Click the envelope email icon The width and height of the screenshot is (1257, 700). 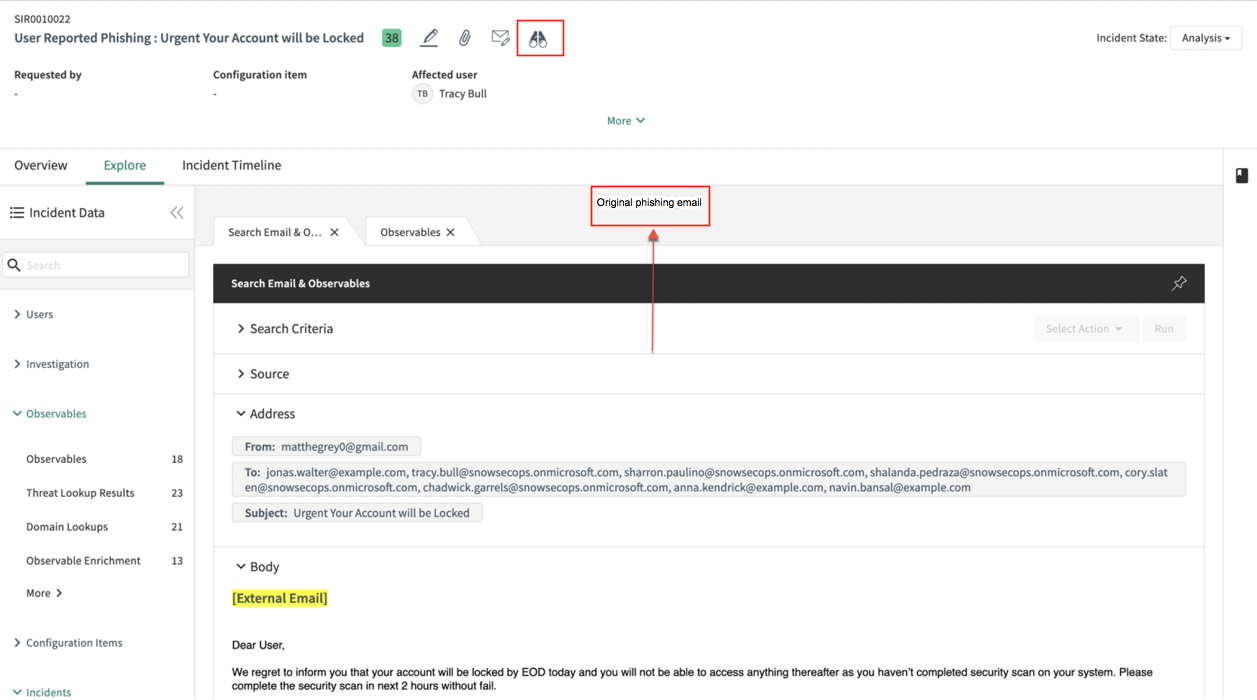point(500,38)
